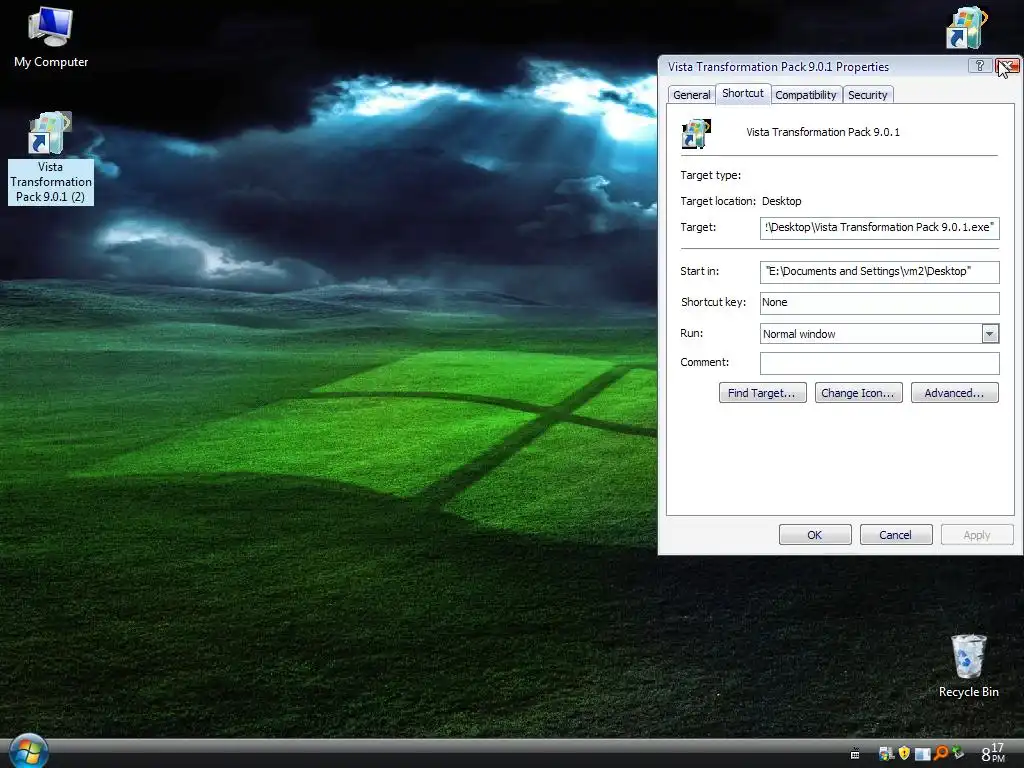Click the greyed Apply button
This screenshot has height=768, width=1024.
pyautogui.click(x=977, y=535)
